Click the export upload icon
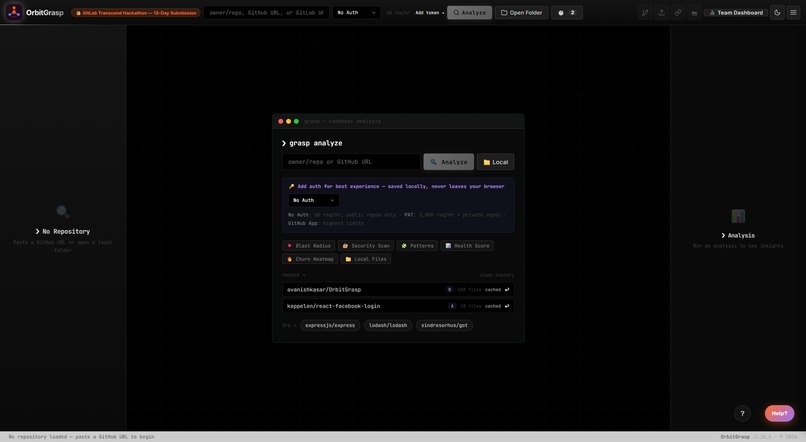This screenshot has height=442, width=806. pyautogui.click(x=661, y=13)
